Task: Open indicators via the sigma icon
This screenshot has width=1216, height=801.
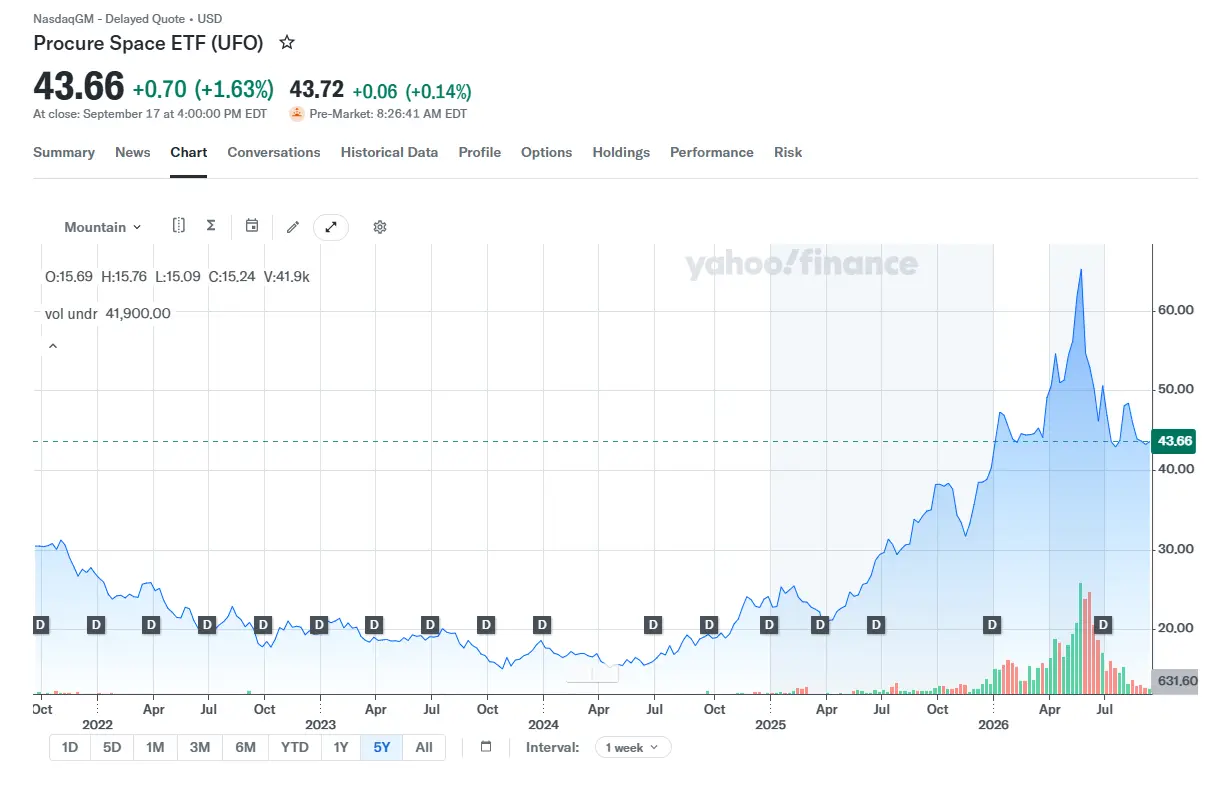Action: click(x=211, y=226)
